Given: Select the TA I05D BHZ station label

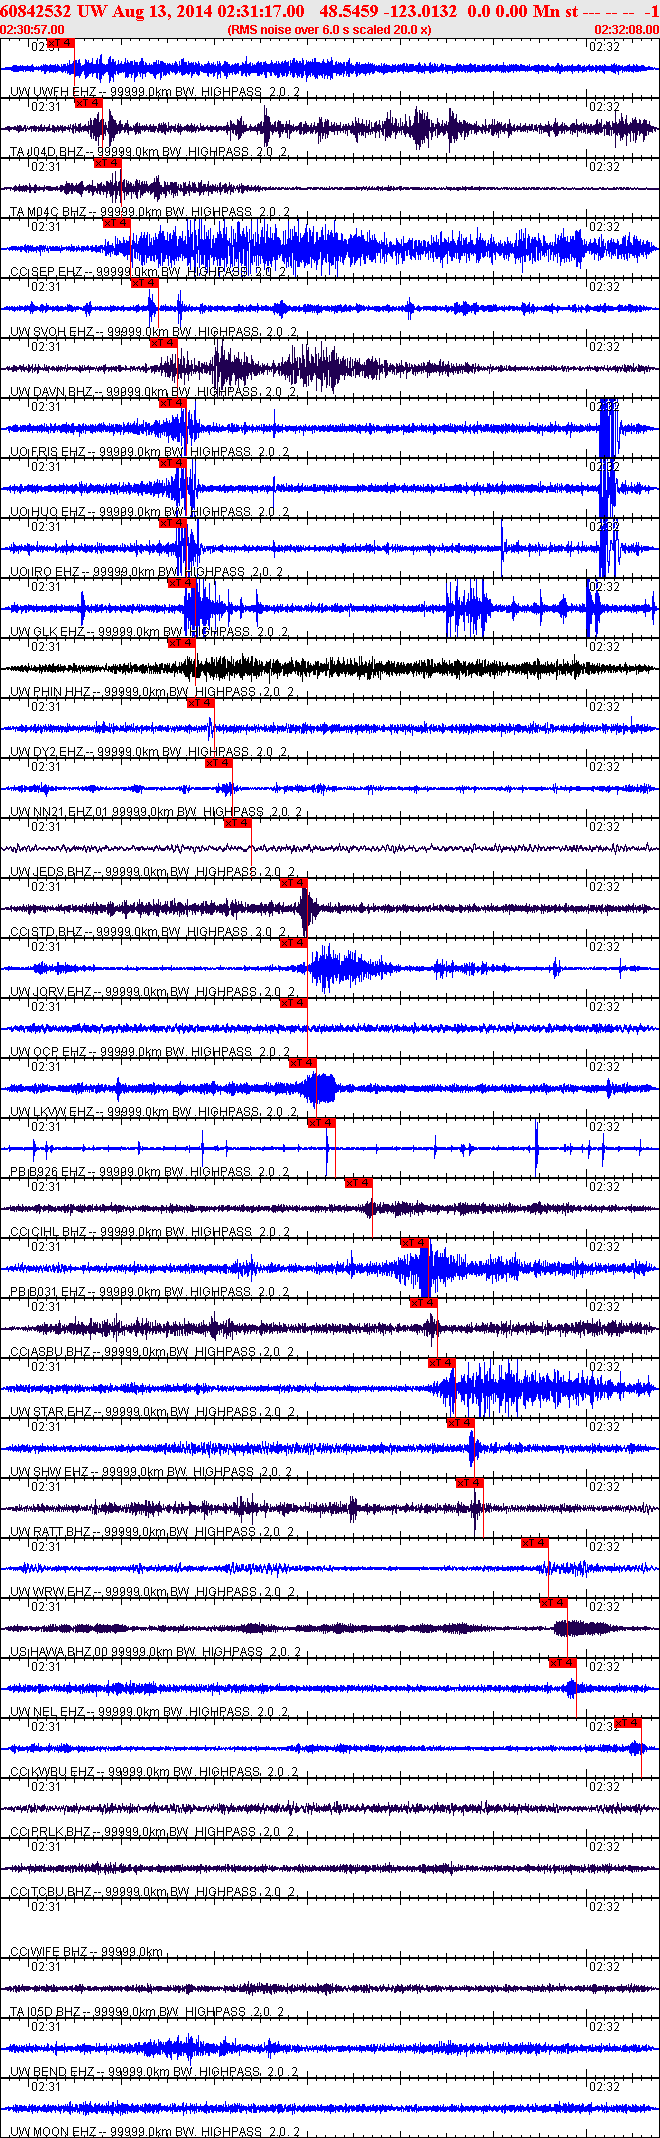Looking at the screenshot, I should pos(147,2012).
